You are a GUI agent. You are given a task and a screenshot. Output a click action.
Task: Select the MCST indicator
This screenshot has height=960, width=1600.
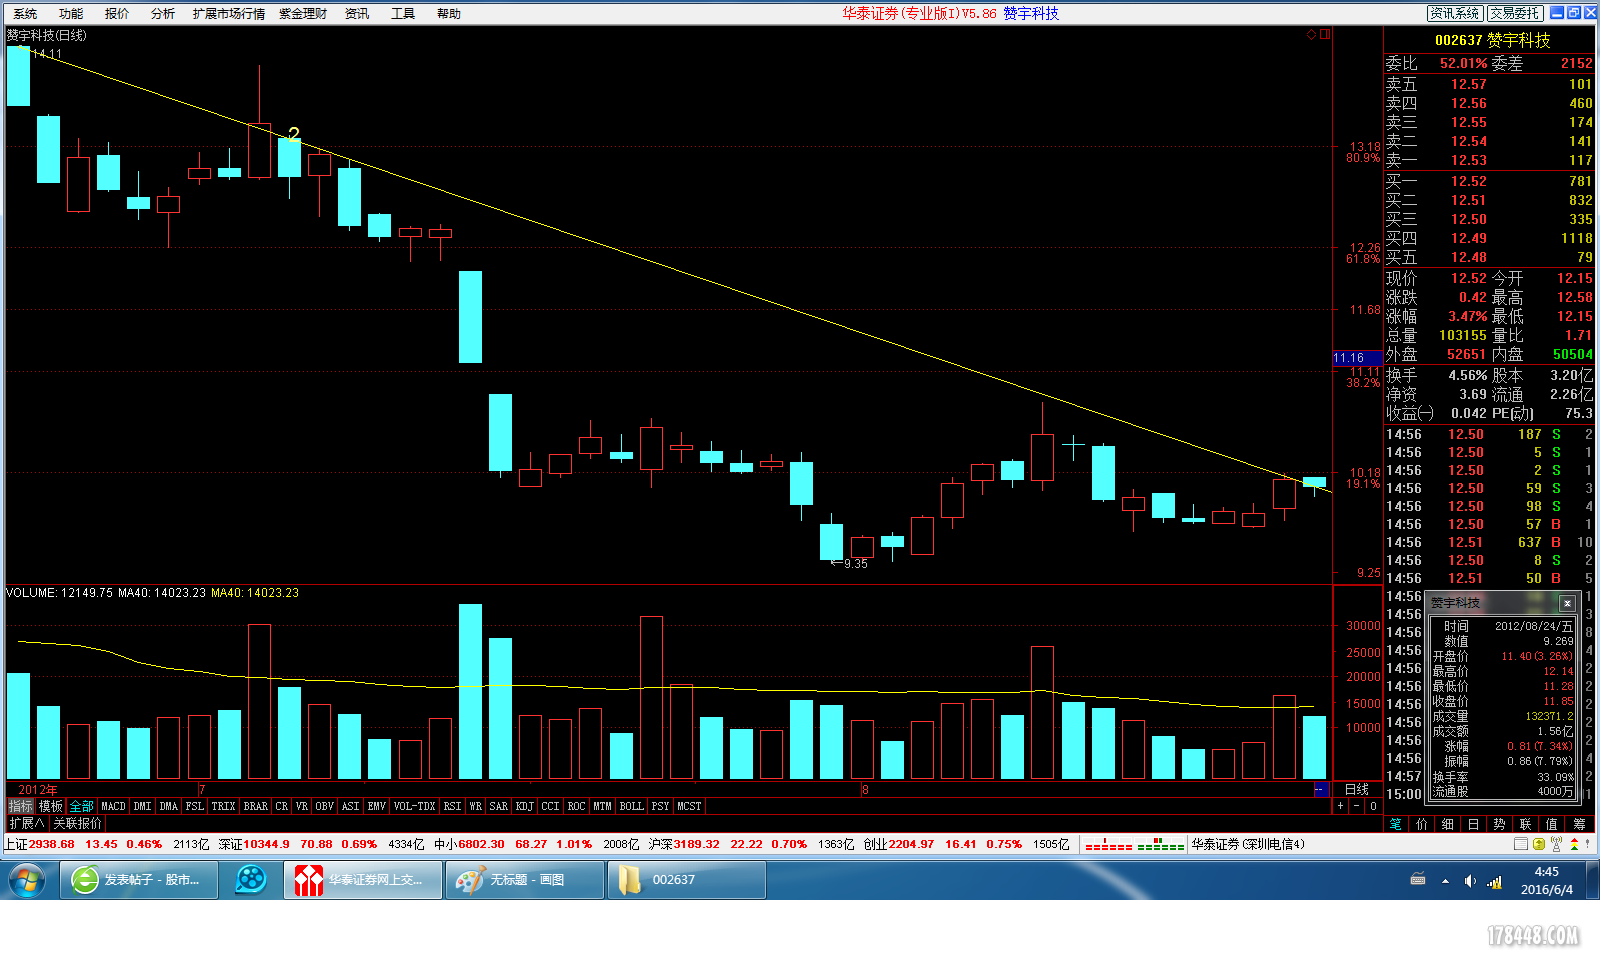689,806
